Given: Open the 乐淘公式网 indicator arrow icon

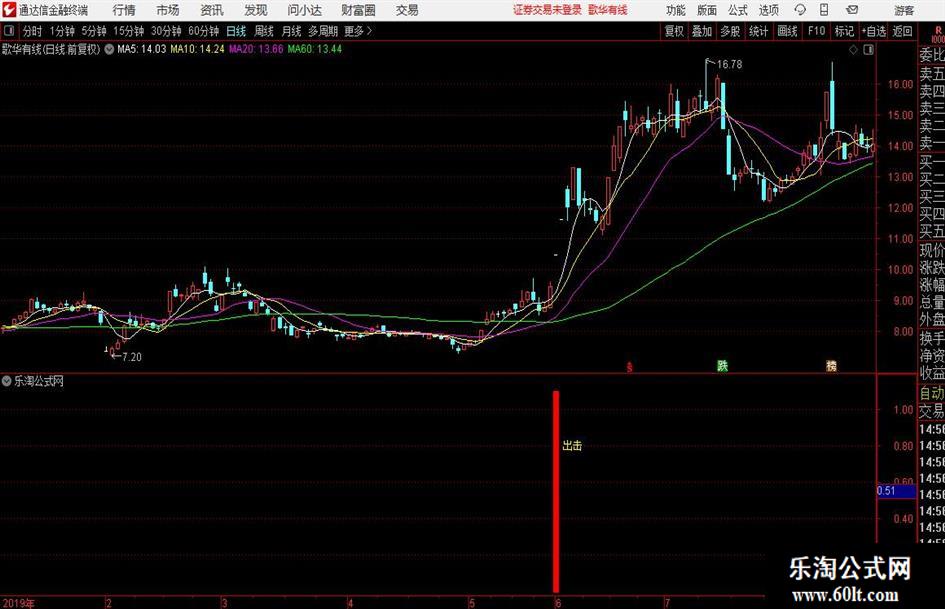Looking at the screenshot, I should tap(7, 381).
